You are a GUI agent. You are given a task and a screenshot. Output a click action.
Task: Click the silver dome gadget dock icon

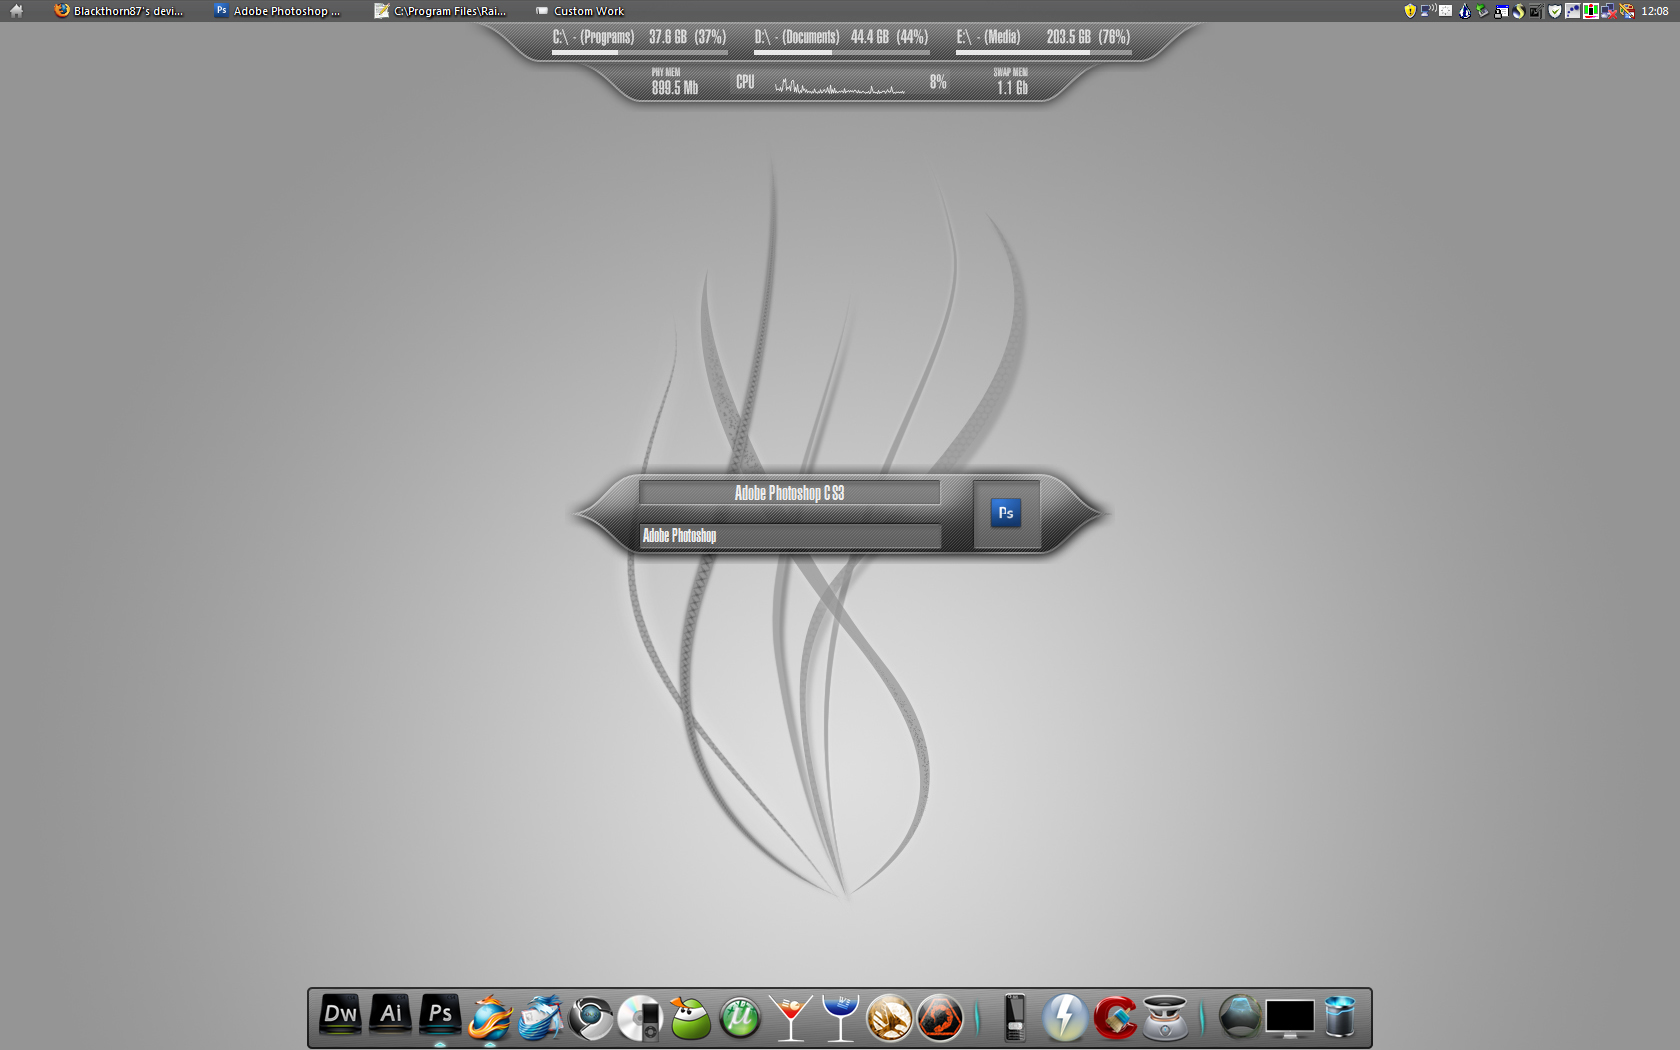pos(1165,1018)
